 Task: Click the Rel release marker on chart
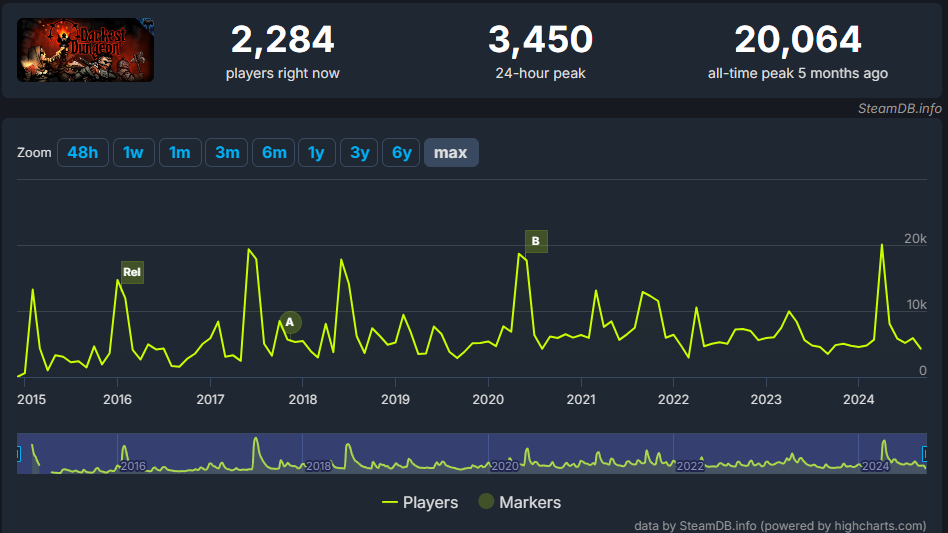click(132, 272)
